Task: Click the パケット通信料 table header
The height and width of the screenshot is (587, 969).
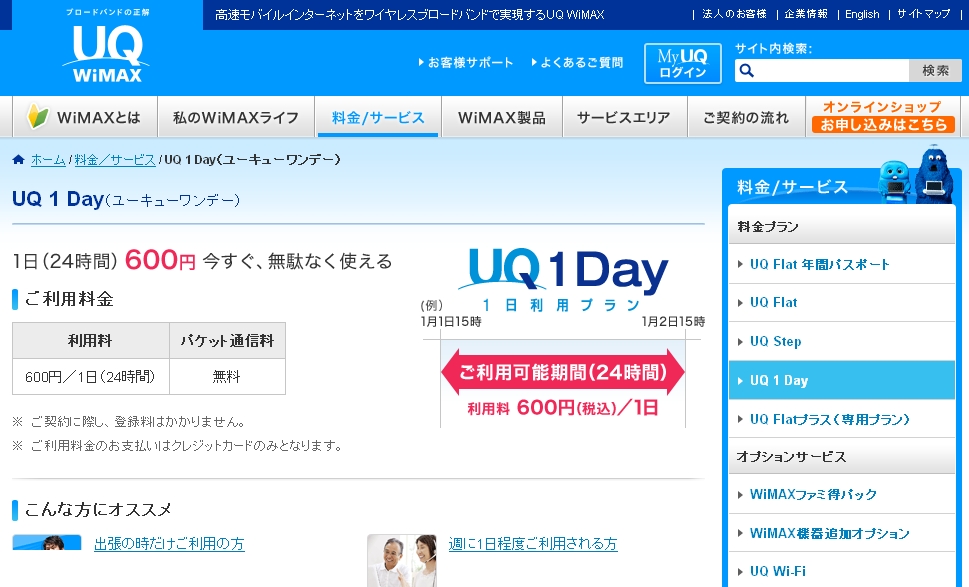Action: coord(227,340)
